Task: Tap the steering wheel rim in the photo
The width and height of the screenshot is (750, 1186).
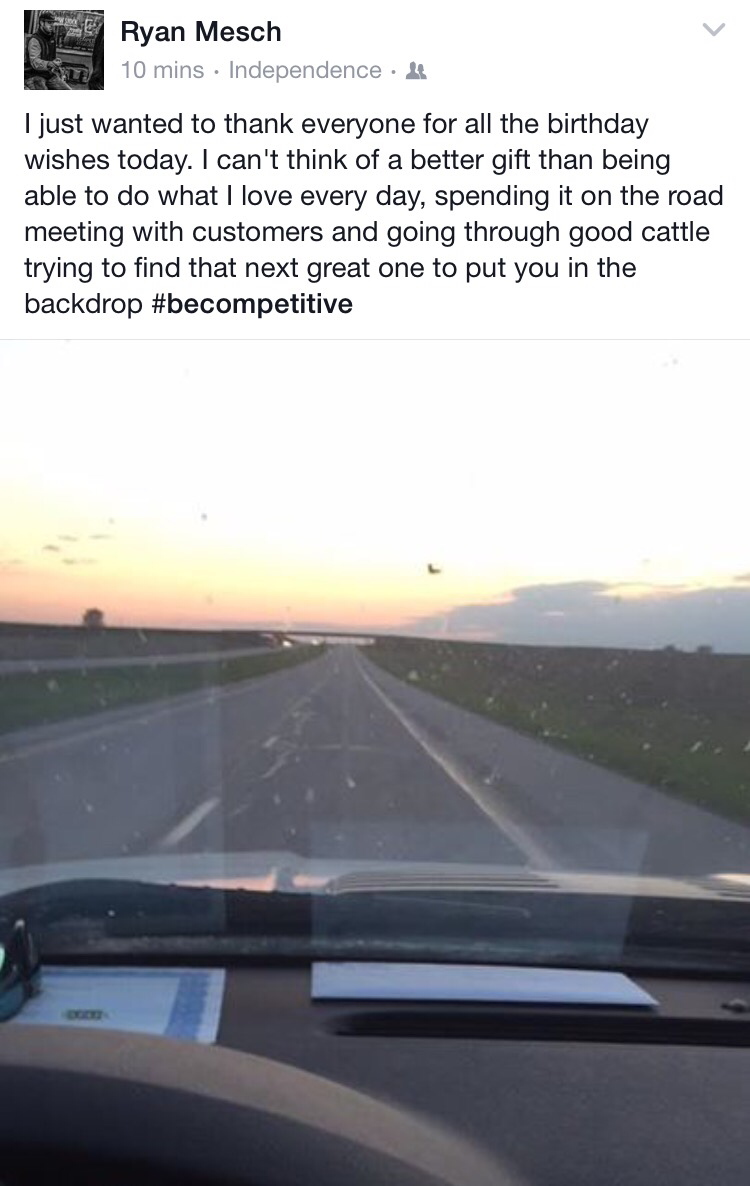Action: coord(227,1089)
